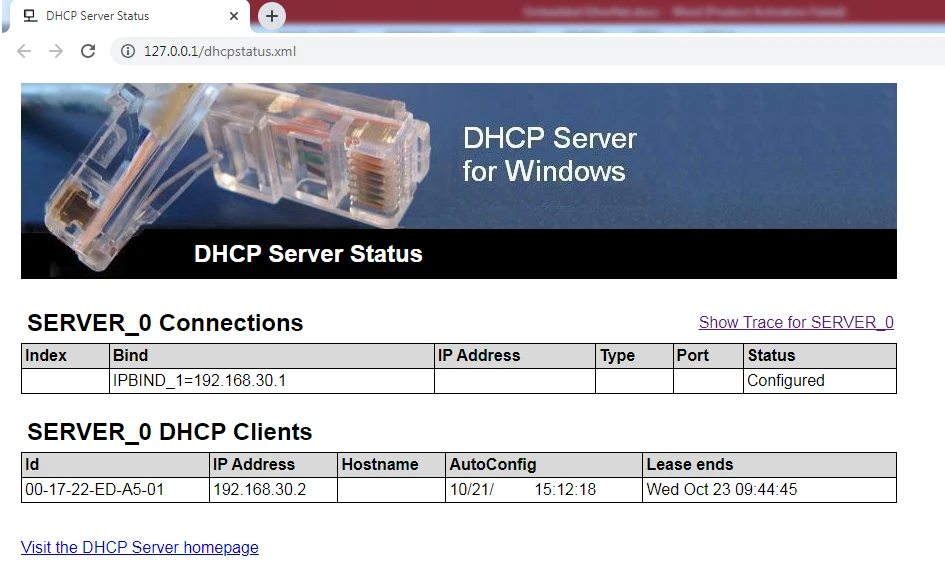Click the SERVER_0 Connections heading
The image size is (945, 570).
[165, 323]
